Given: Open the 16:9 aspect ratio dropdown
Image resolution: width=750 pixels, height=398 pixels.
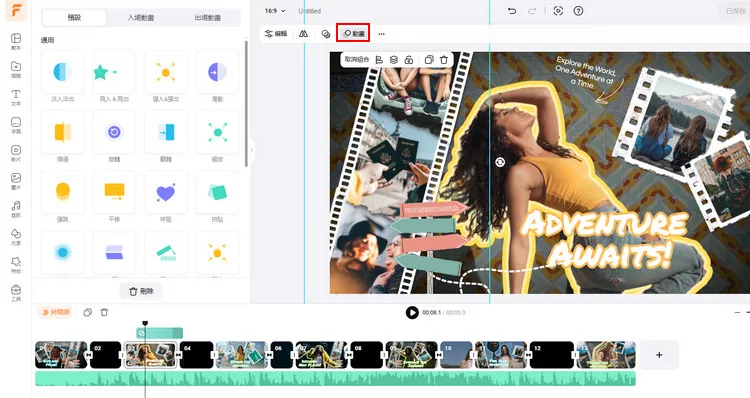Looking at the screenshot, I should pyautogui.click(x=275, y=11).
